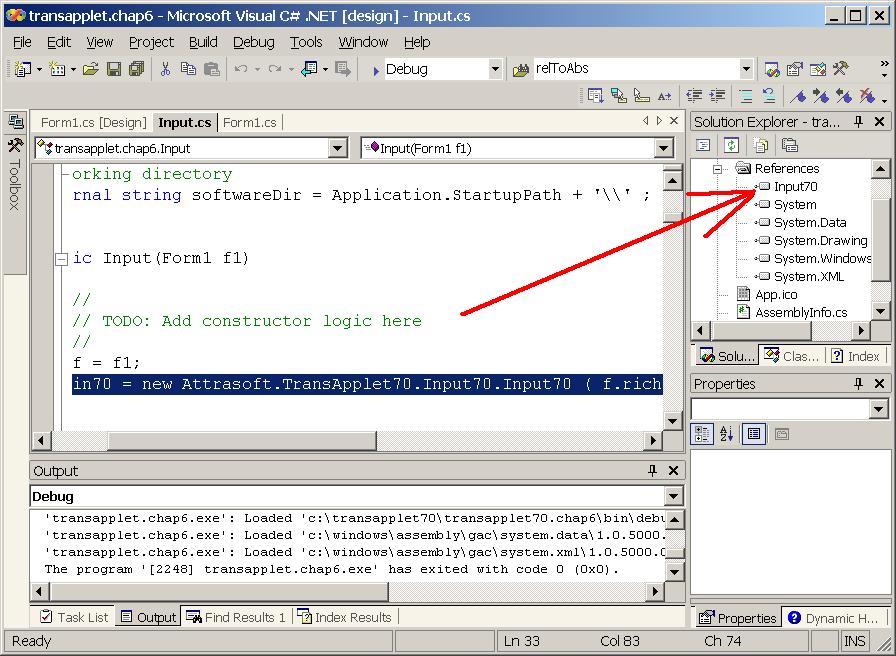Toggle auto-hide pin on Output panel
The height and width of the screenshot is (656, 896).
click(x=652, y=470)
